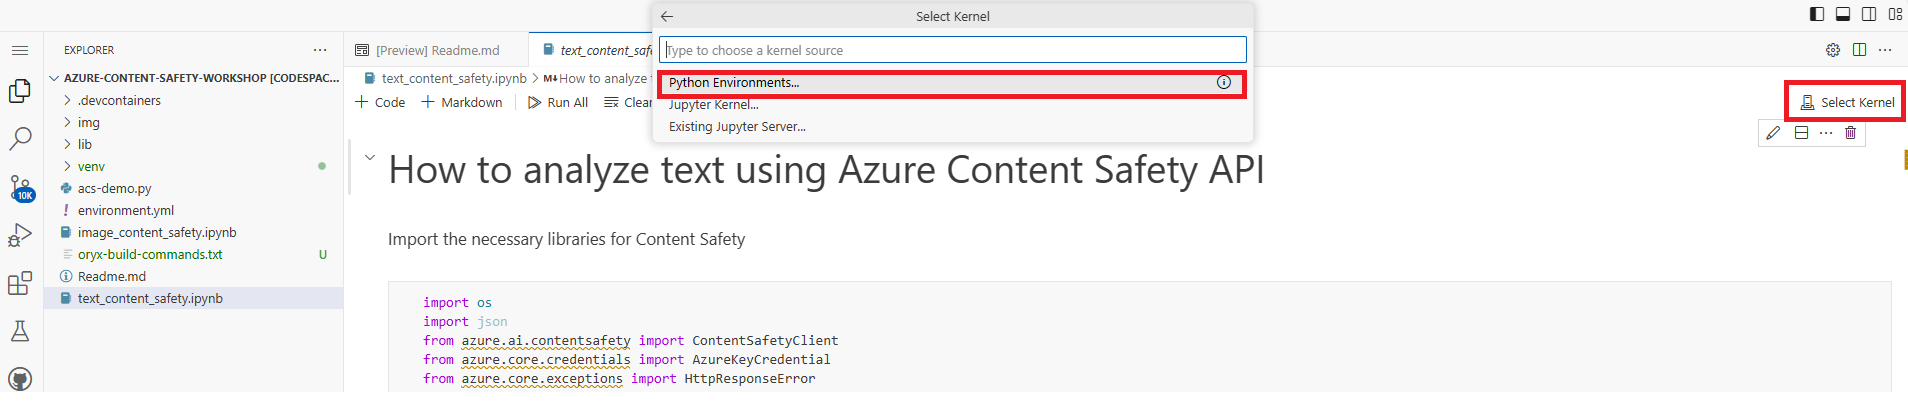Screen dimensions: 1908x401
Task: Toggle the secondary side bar layout icon
Action: point(1869,14)
